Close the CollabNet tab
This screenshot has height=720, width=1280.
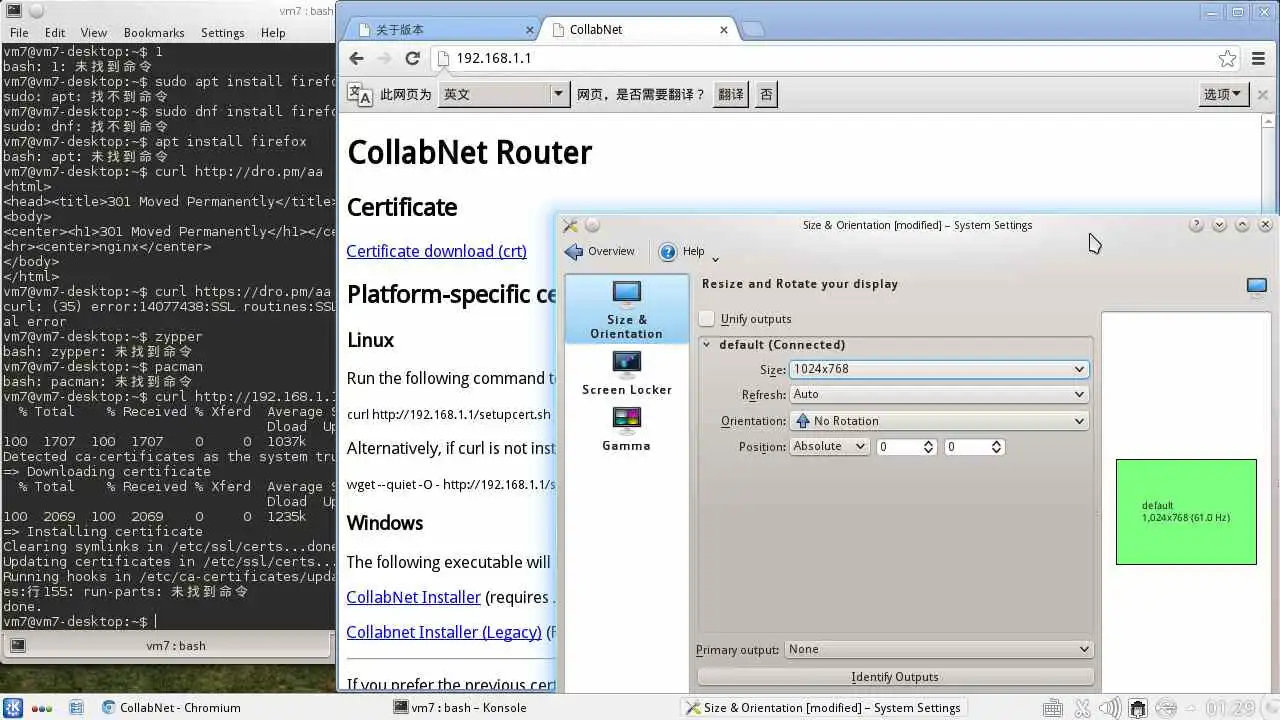(724, 30)
